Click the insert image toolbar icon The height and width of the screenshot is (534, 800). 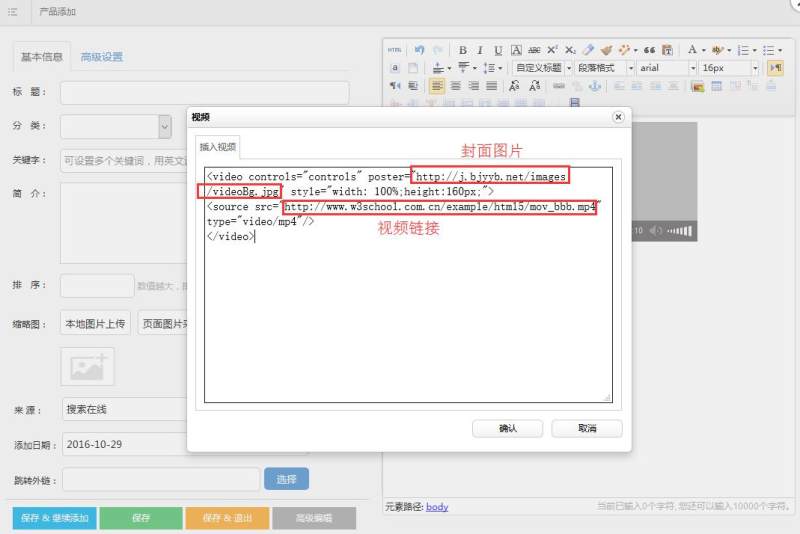tap(697, 86)
